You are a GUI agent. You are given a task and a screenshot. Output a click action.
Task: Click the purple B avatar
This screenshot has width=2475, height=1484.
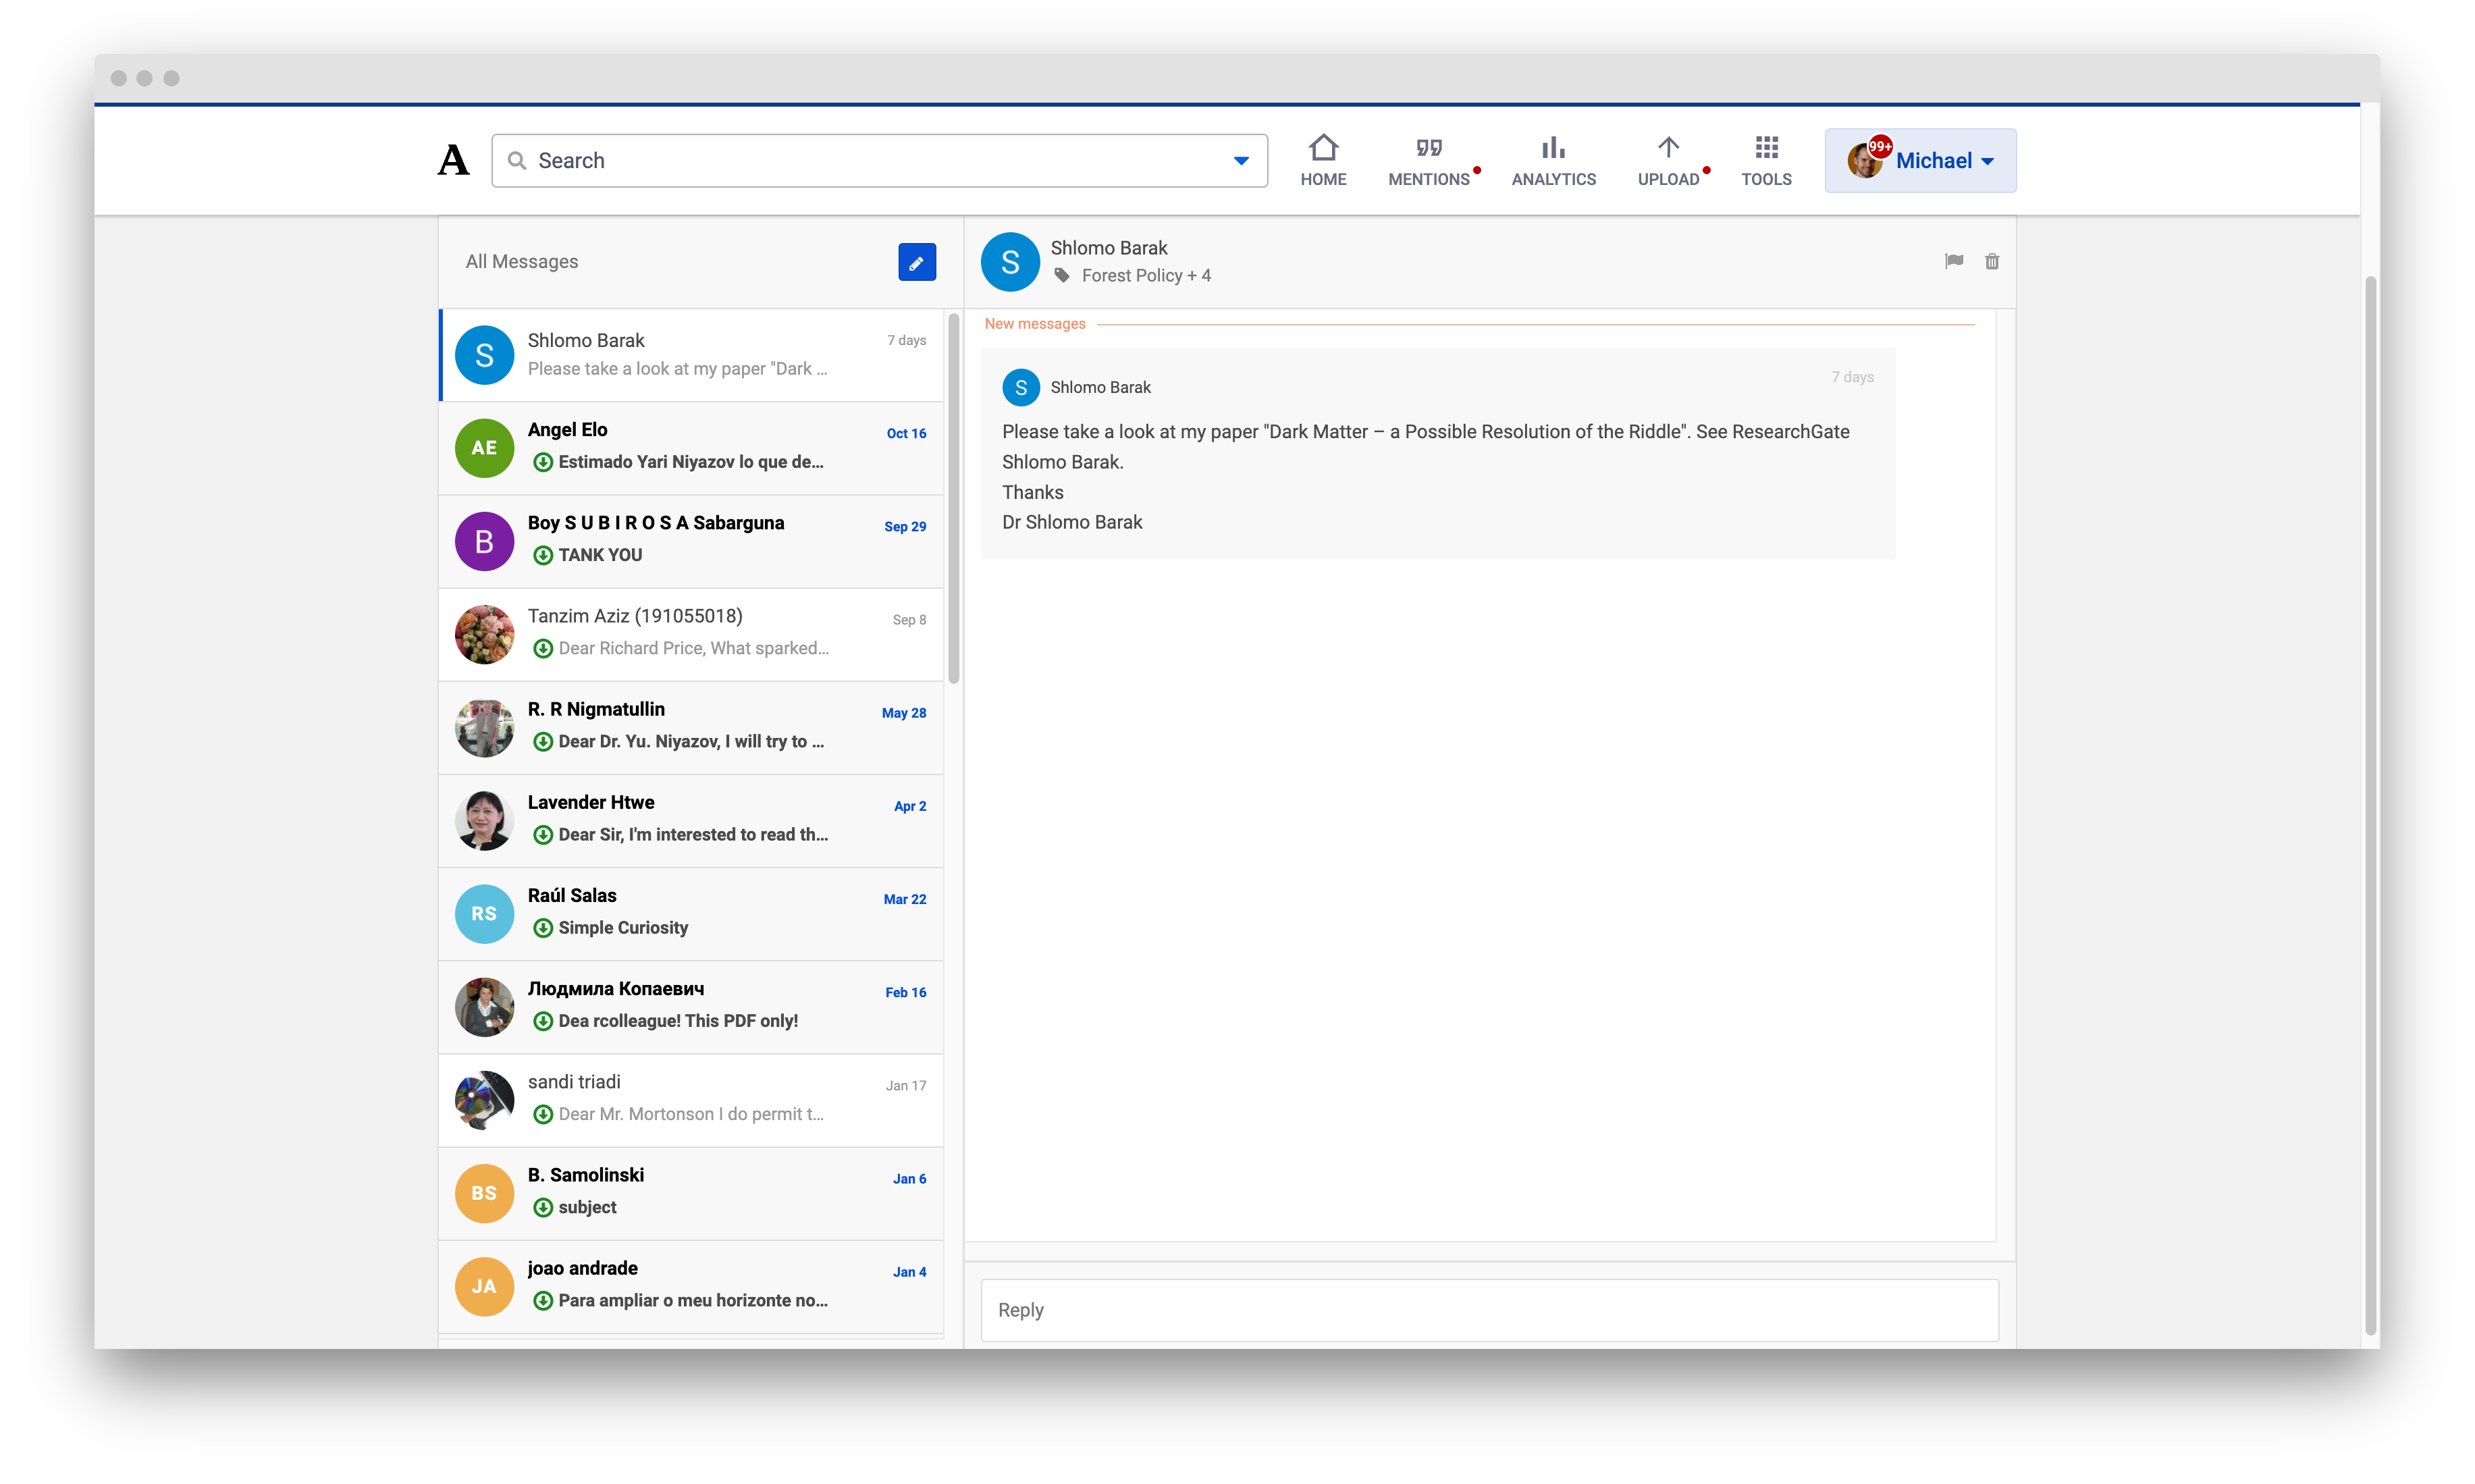click(484, 541)
